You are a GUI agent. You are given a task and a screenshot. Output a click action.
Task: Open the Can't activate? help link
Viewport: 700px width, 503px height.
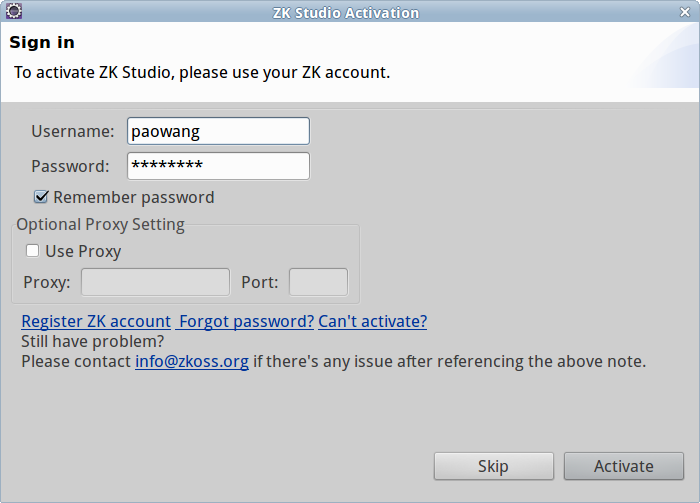click(373, 321)
